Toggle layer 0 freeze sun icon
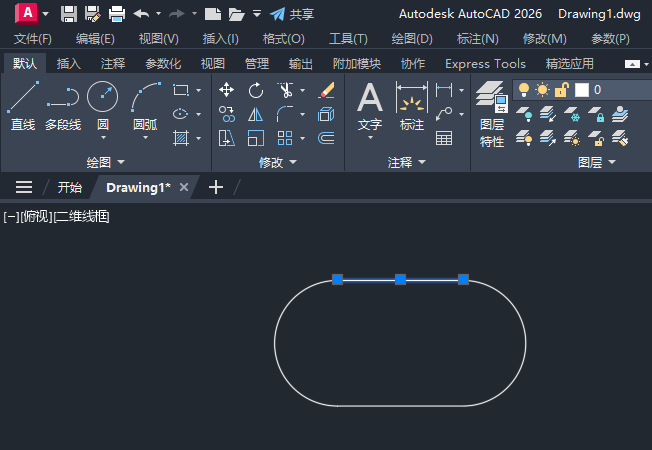Image resolution: width=652 pixels, height=450 pixels. [x=542, y=89]
